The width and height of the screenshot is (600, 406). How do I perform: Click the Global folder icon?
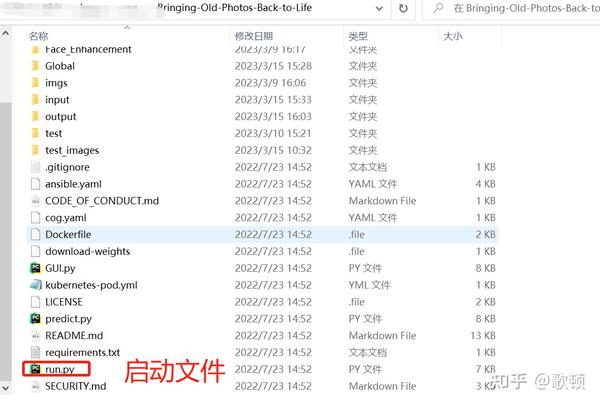coord(36,66)
